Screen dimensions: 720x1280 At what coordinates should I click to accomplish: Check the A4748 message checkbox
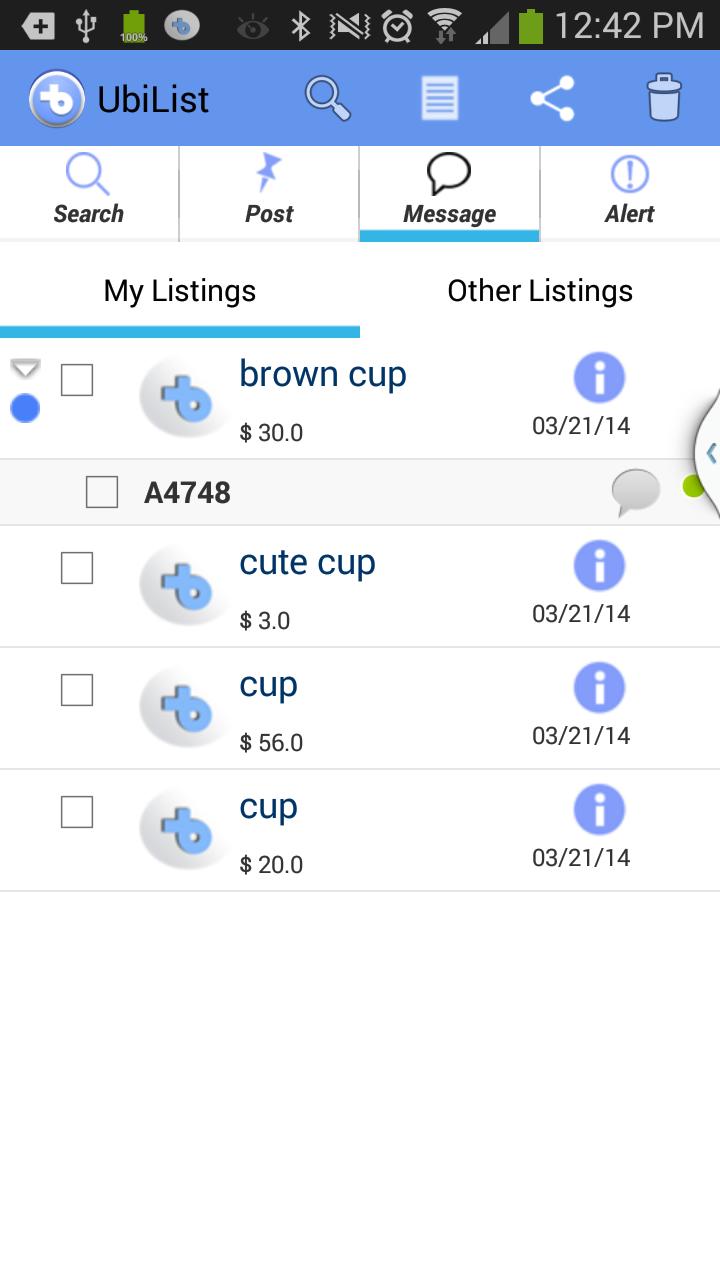(102, 492)
